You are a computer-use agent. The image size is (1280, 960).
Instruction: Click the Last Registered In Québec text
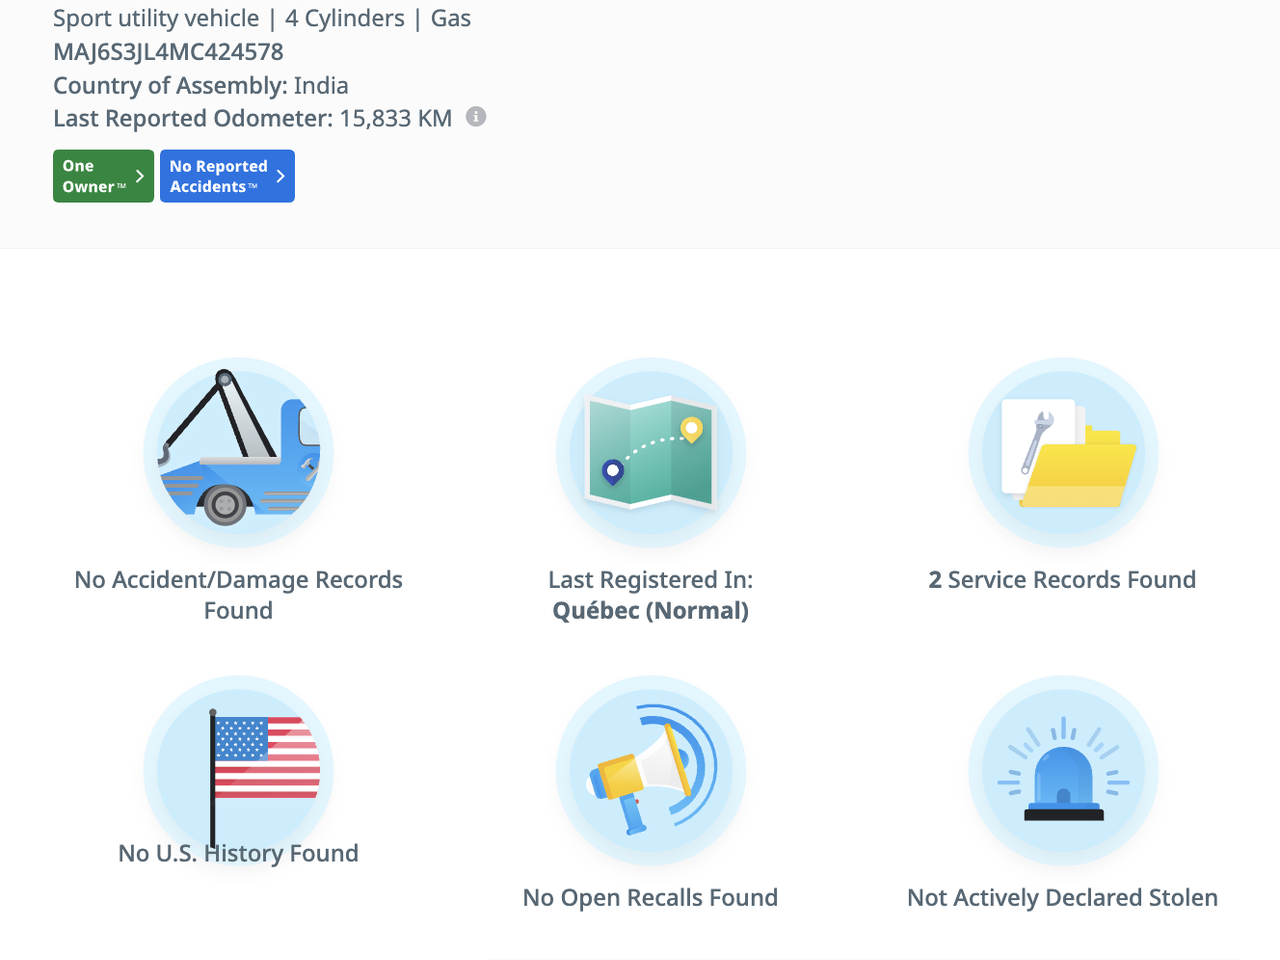point(650,595)
